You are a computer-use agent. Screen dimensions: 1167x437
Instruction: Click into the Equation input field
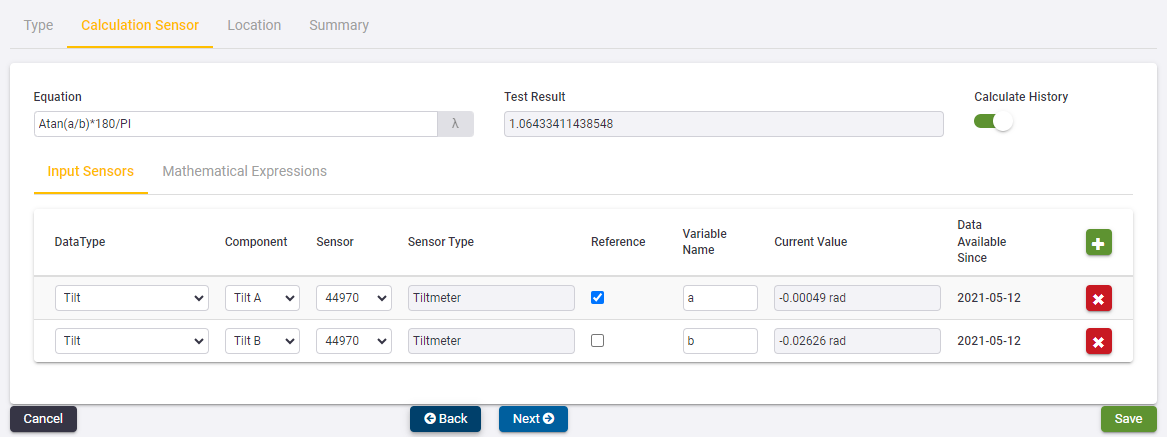pyautogui.click(x=235, y=124)
